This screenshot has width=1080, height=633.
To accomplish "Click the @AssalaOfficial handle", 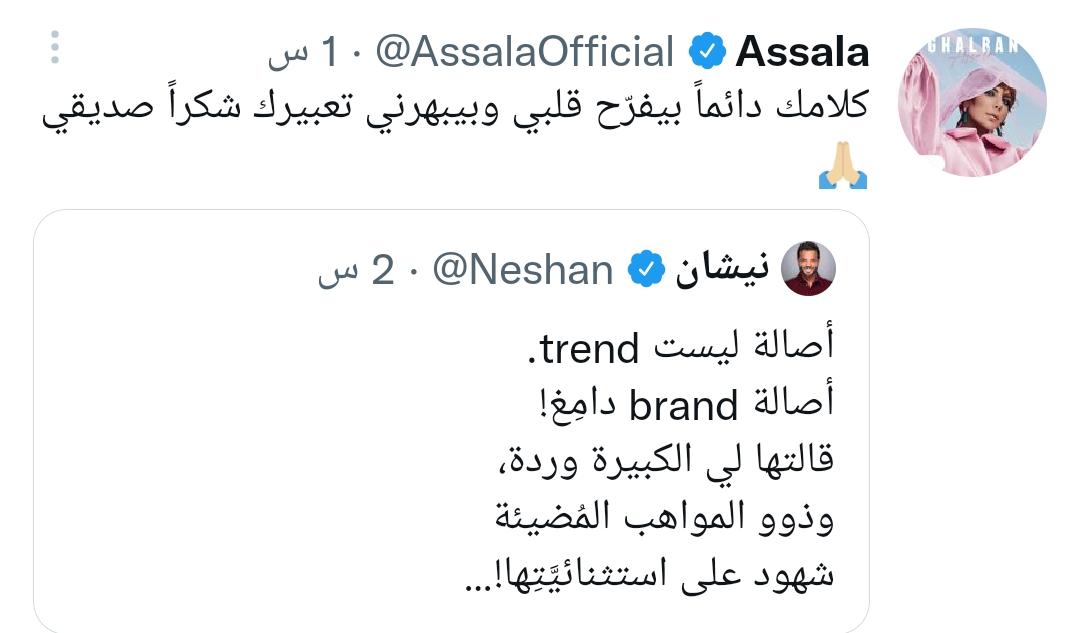I will (524, 52).
